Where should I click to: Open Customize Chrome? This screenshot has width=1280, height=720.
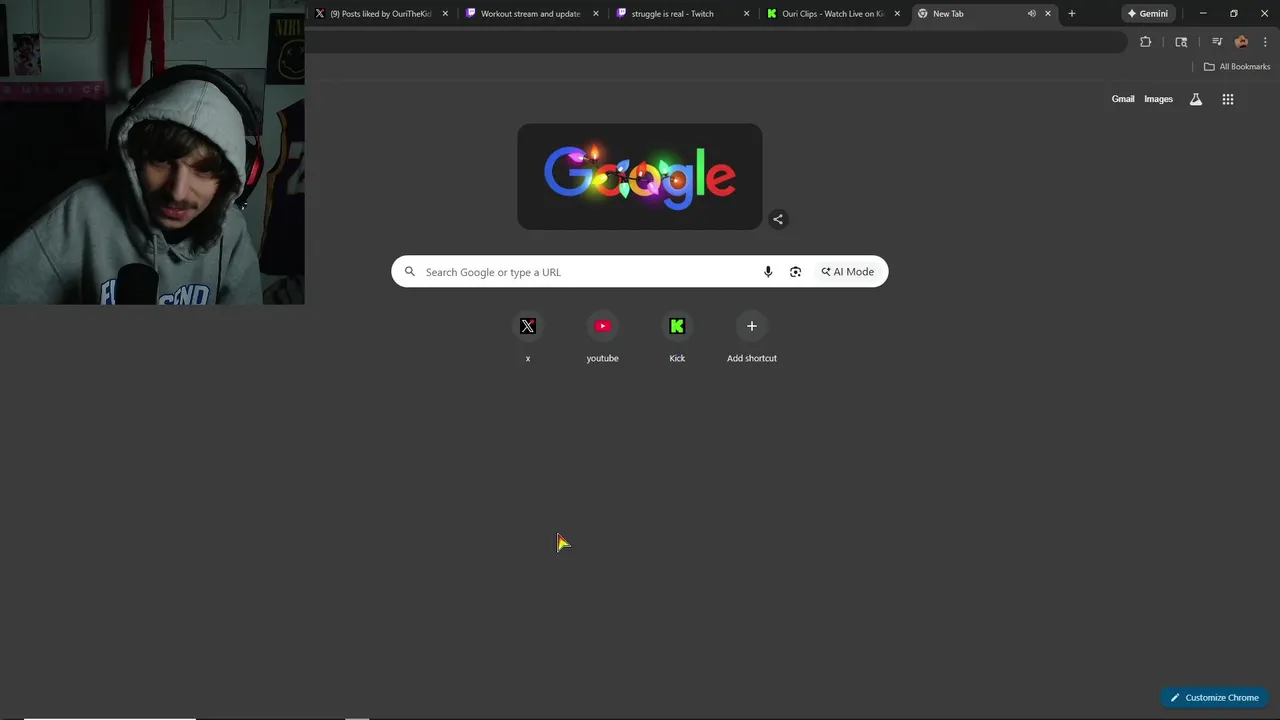coord(1214,697)
